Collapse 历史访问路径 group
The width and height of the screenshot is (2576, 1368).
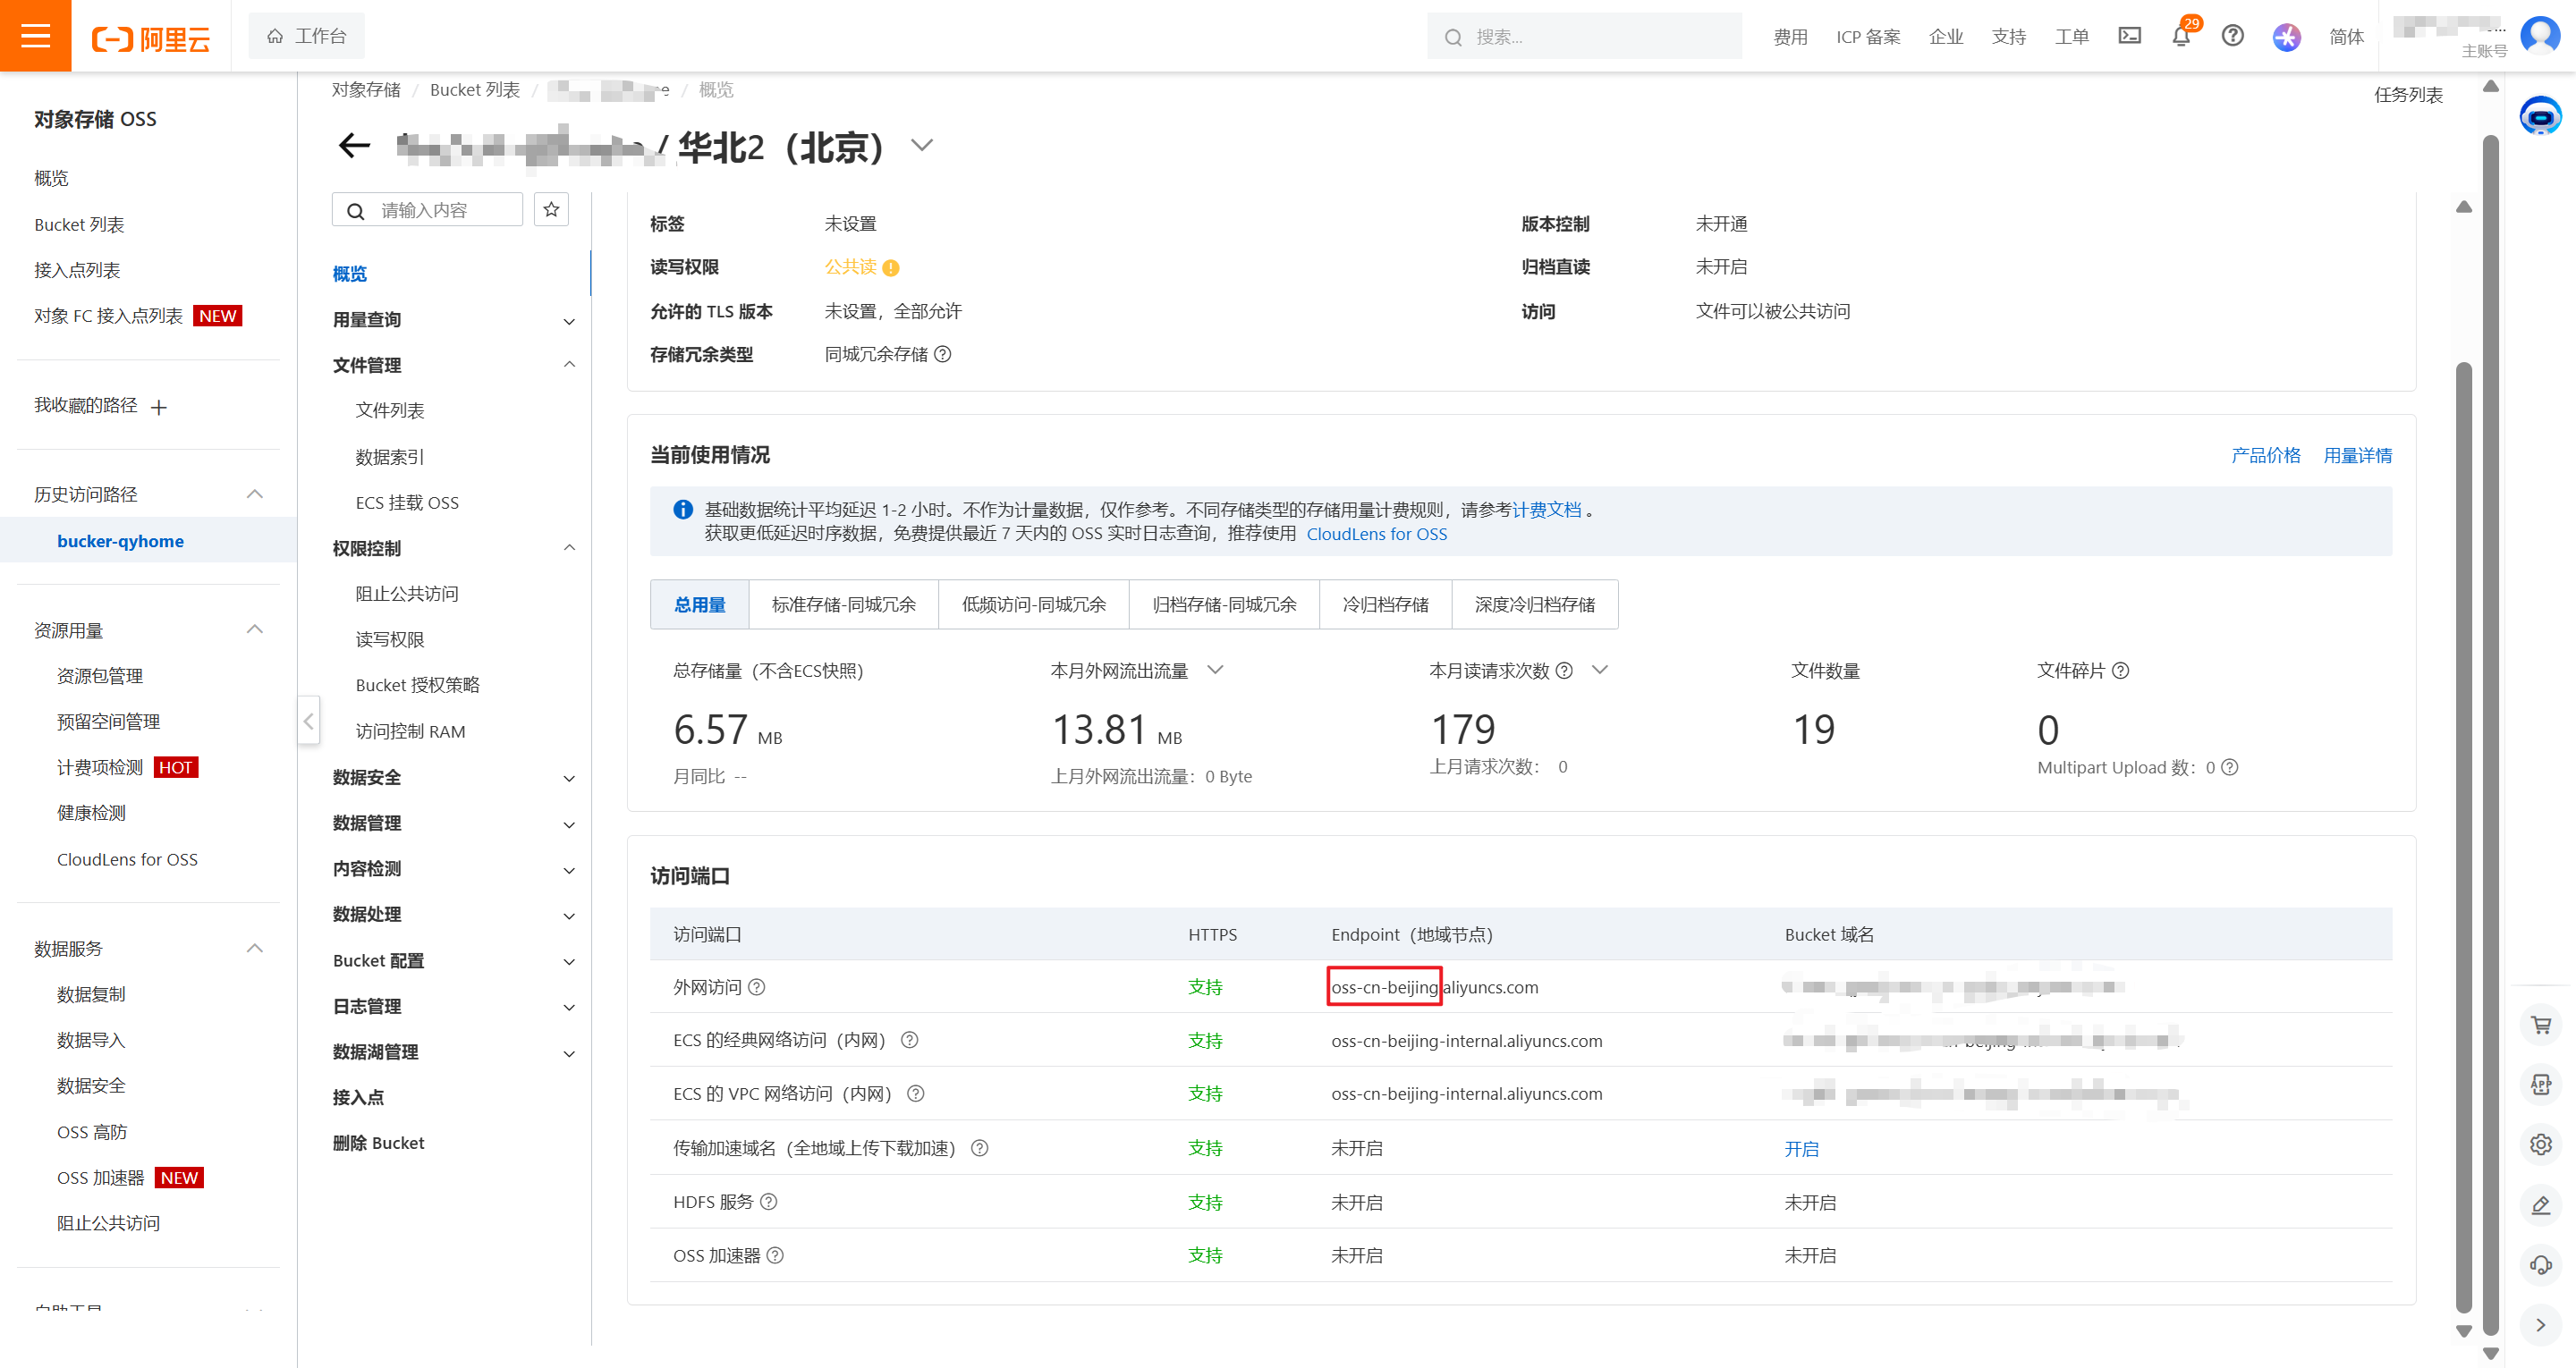(x=255, y=494)
